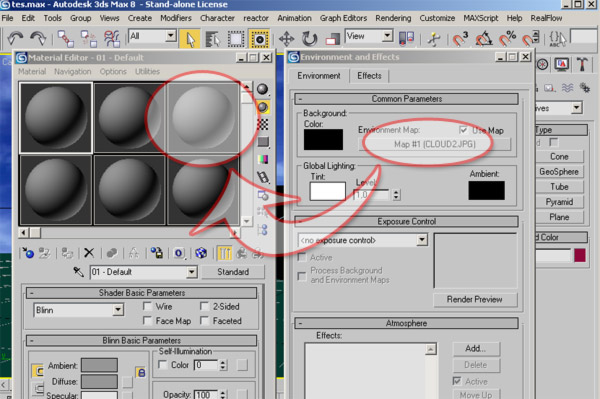Toggle Window/Crossing selection mode

point(259,39)
